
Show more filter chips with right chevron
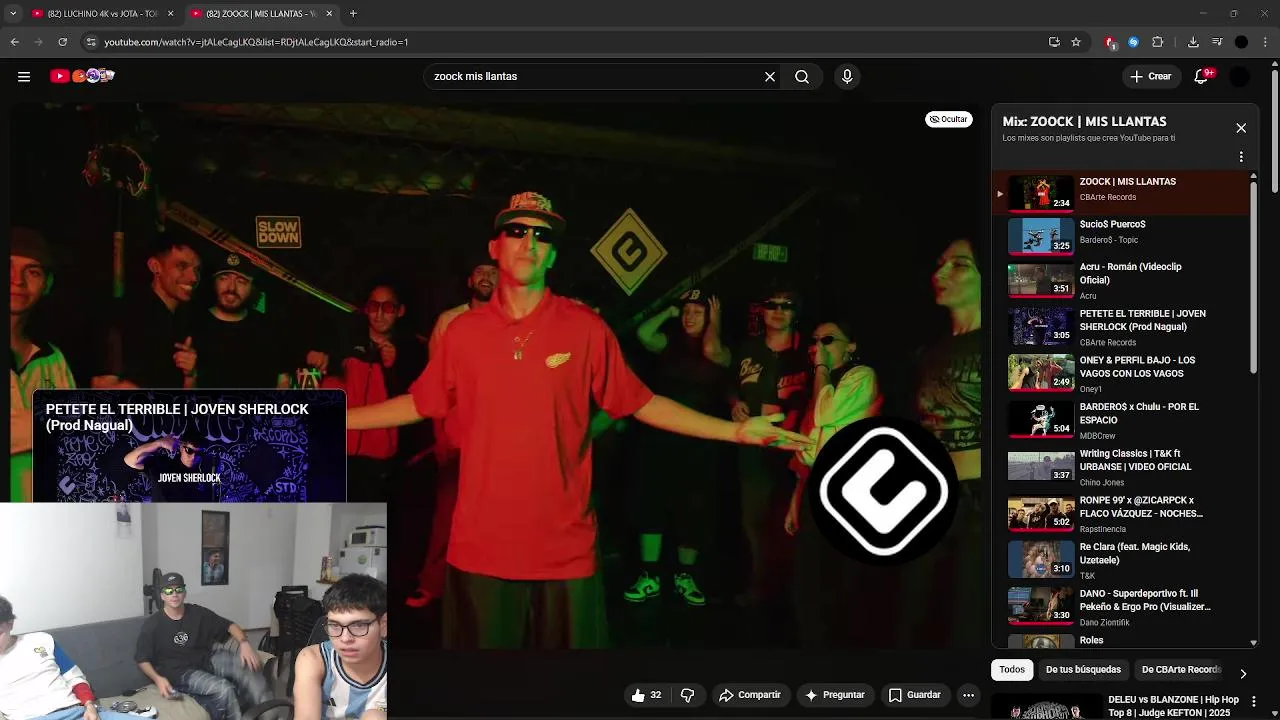[1243, 674]
